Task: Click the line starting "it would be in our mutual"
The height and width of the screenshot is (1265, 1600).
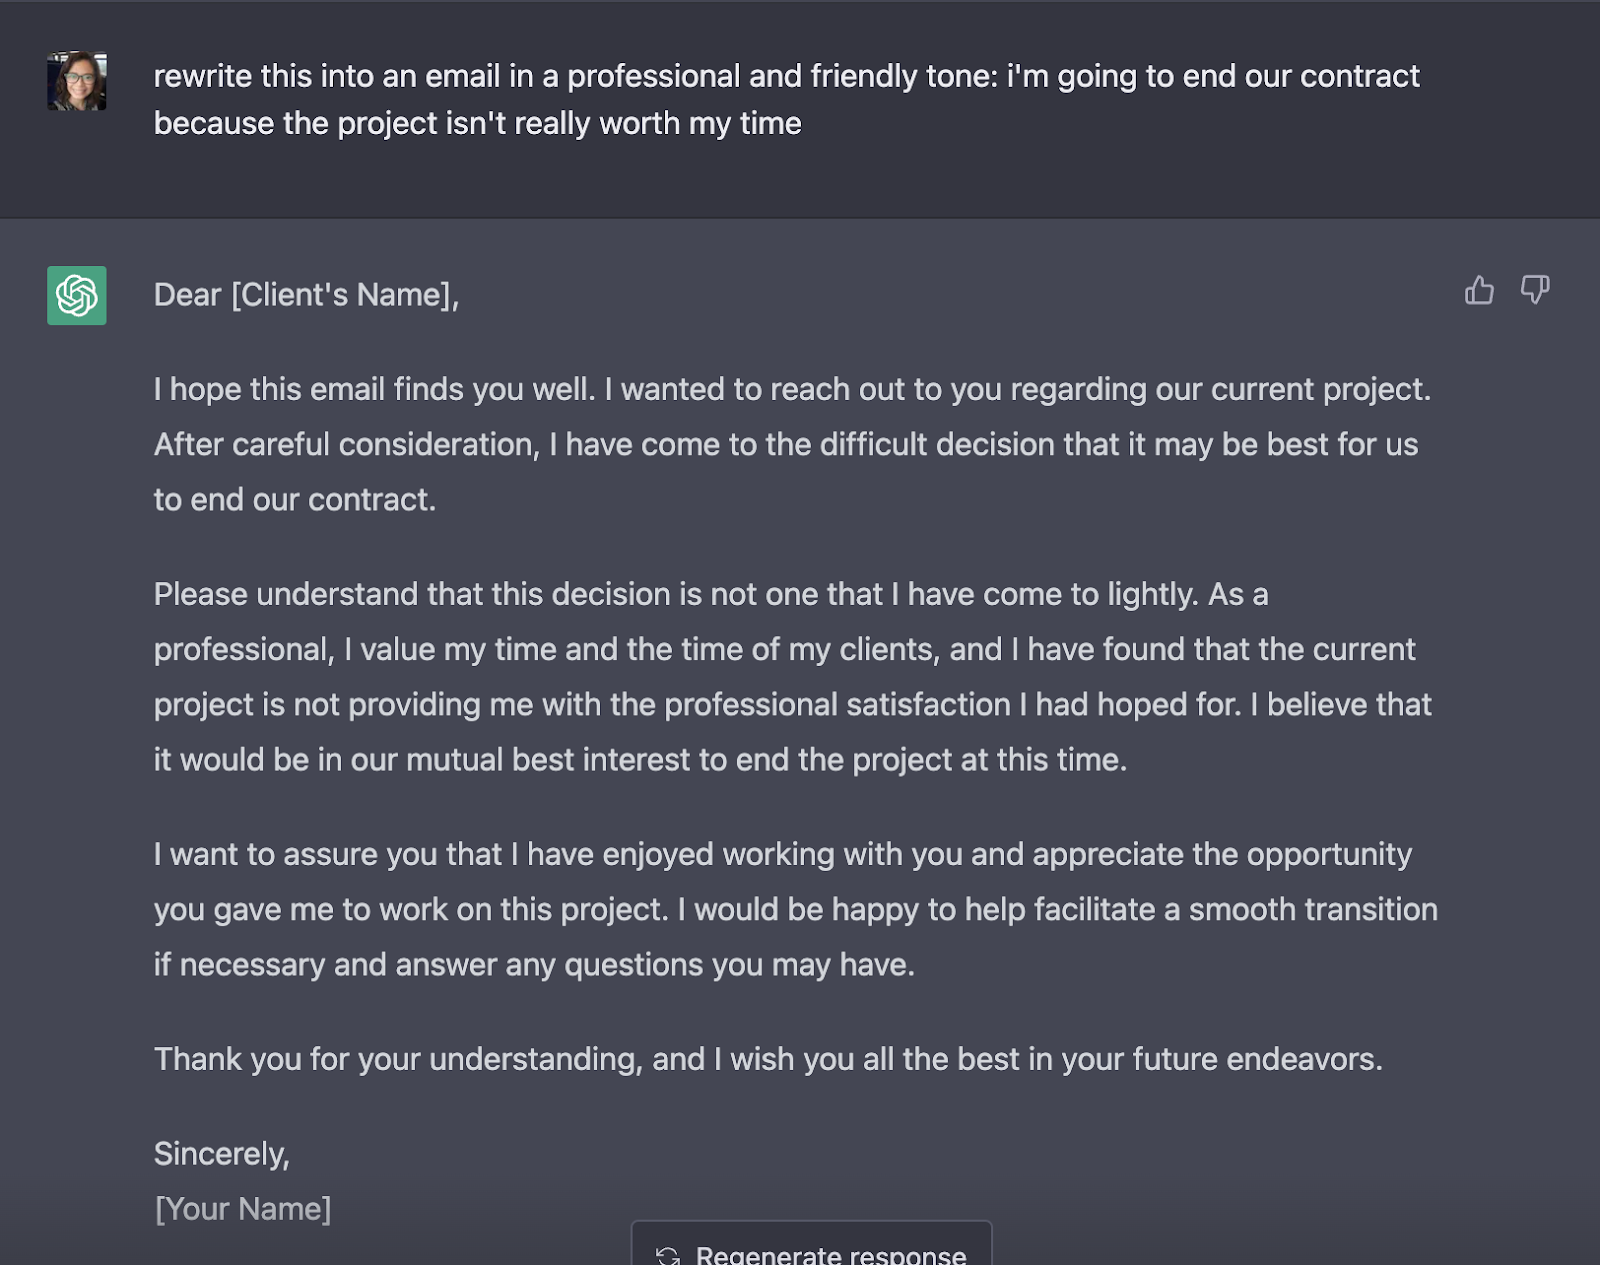Action: point(640,759)
